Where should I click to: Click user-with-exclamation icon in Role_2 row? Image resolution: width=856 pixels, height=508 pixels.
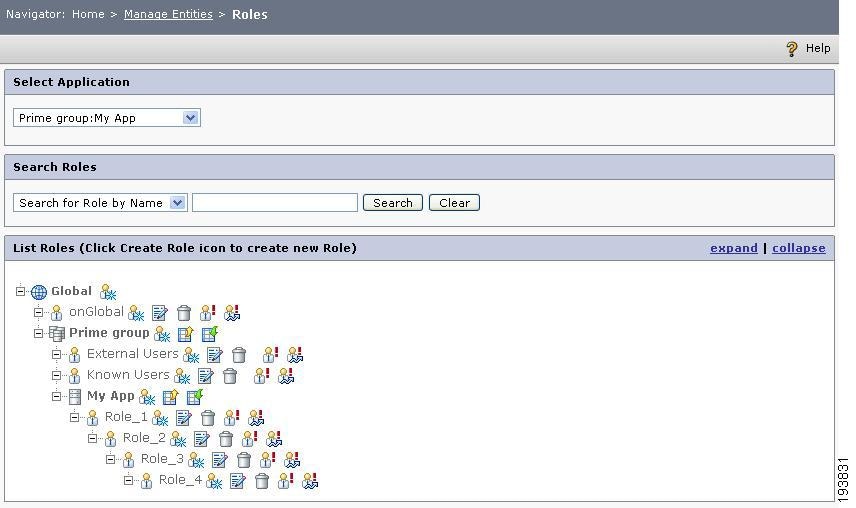pyautogui.click(x=249, y=439)
